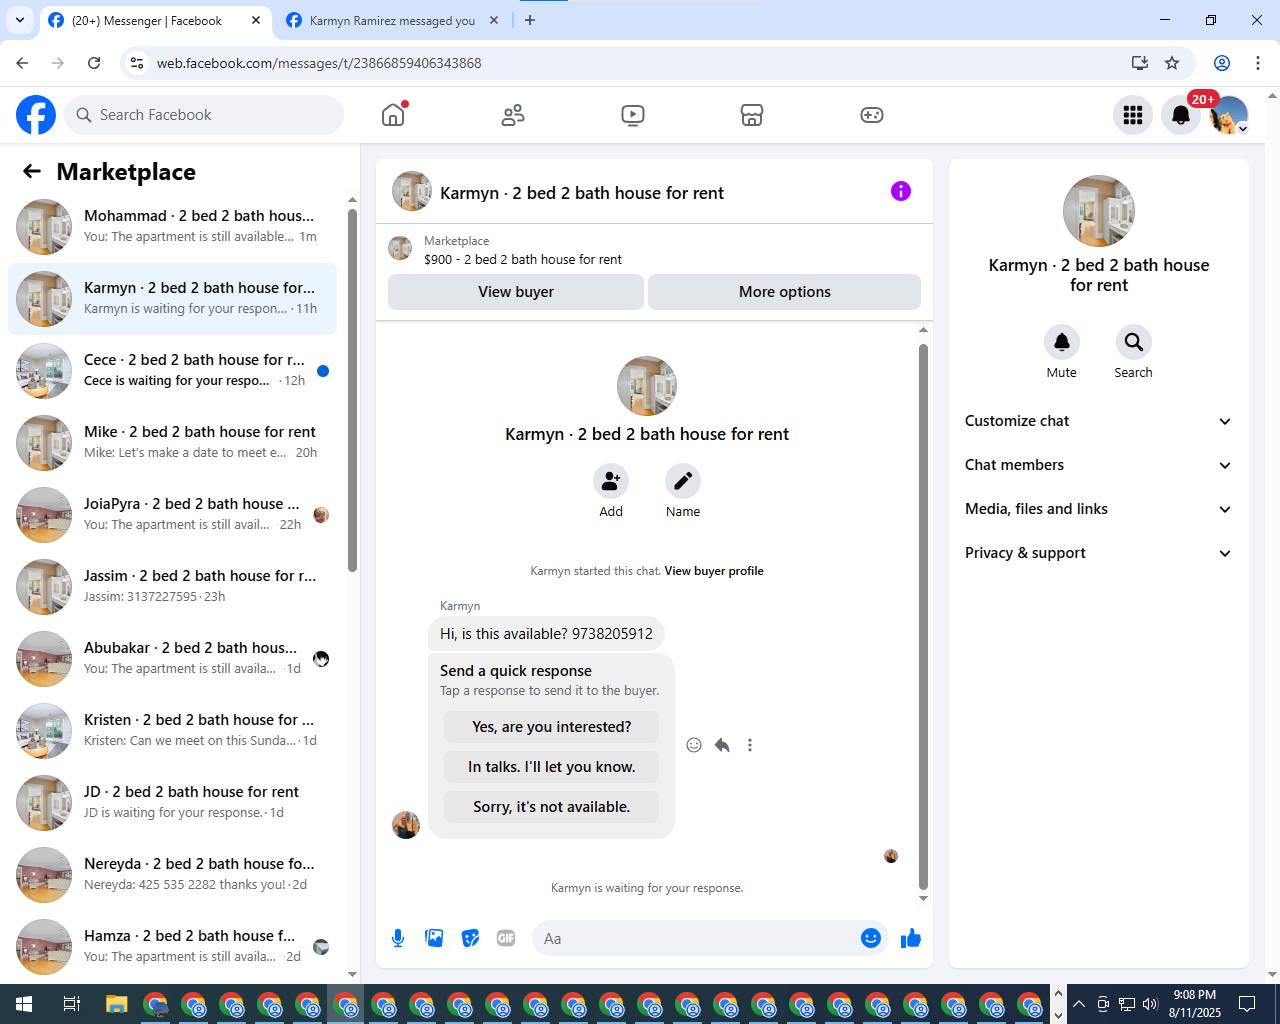Open Mohammad conversation in list
Image resolution: width=1280 pixels, height=1024 pixels.
[172, 227]
